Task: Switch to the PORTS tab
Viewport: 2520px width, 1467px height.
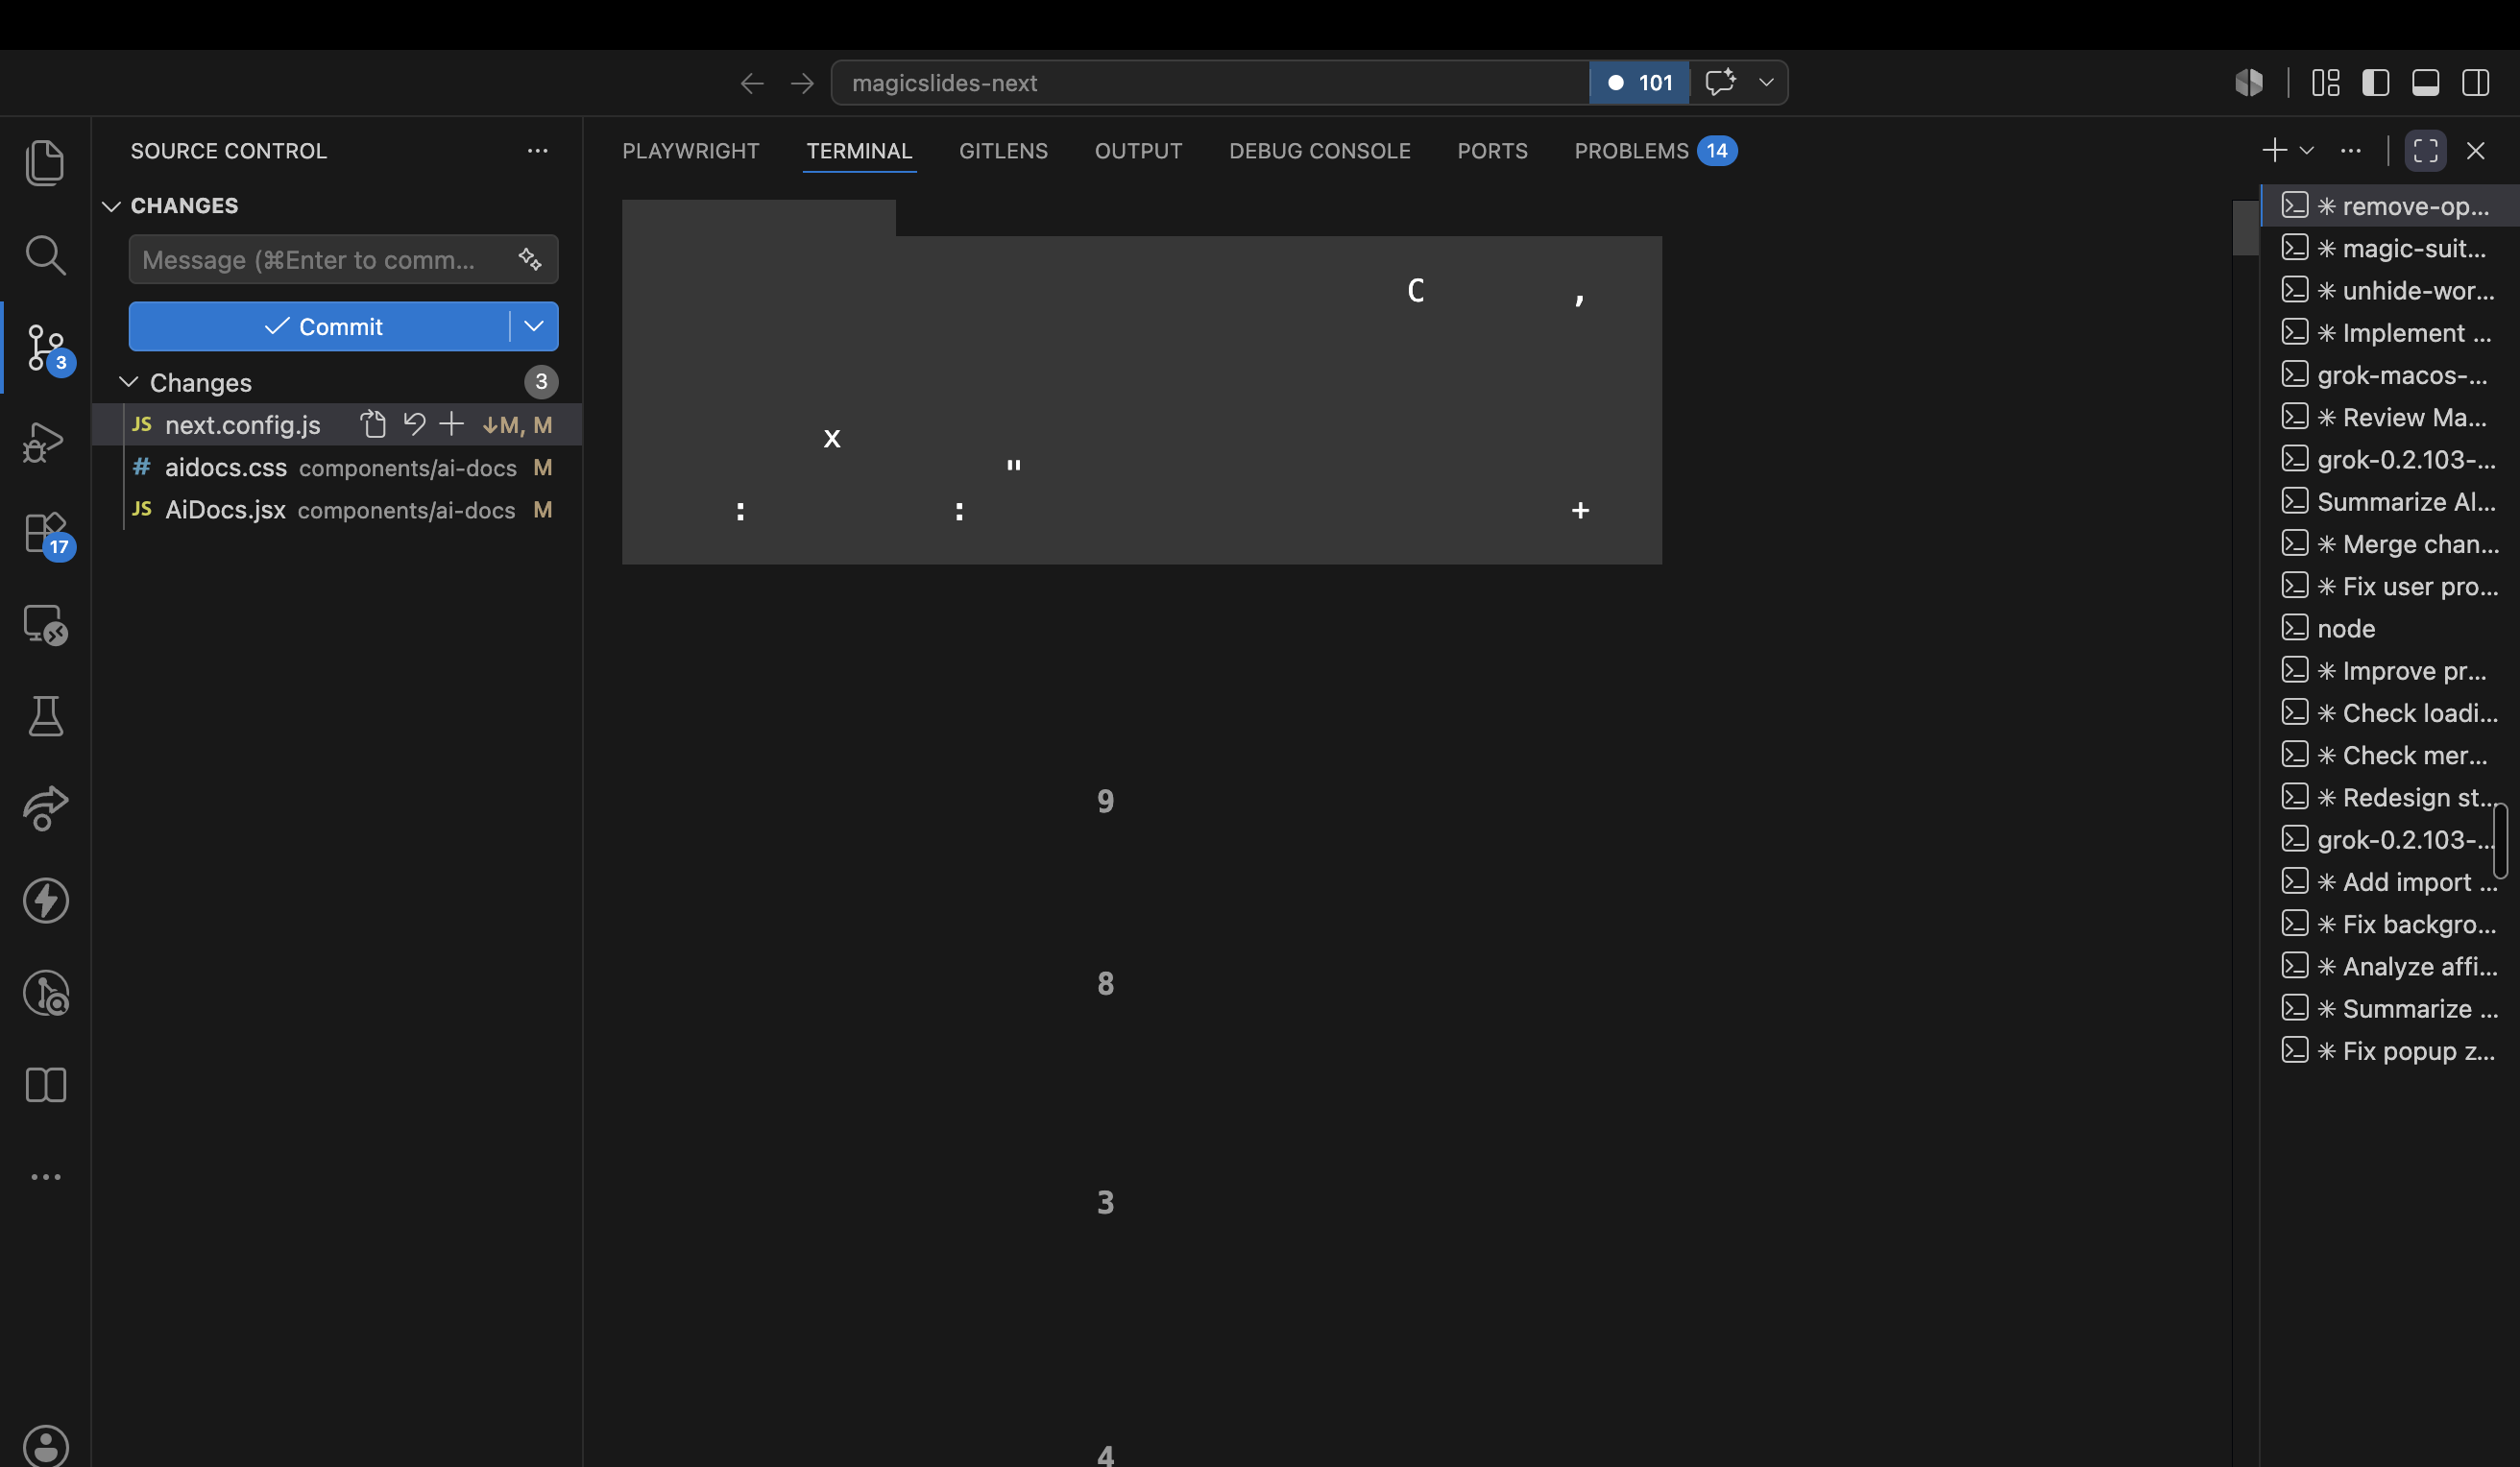Action: tap(1492, 151)
